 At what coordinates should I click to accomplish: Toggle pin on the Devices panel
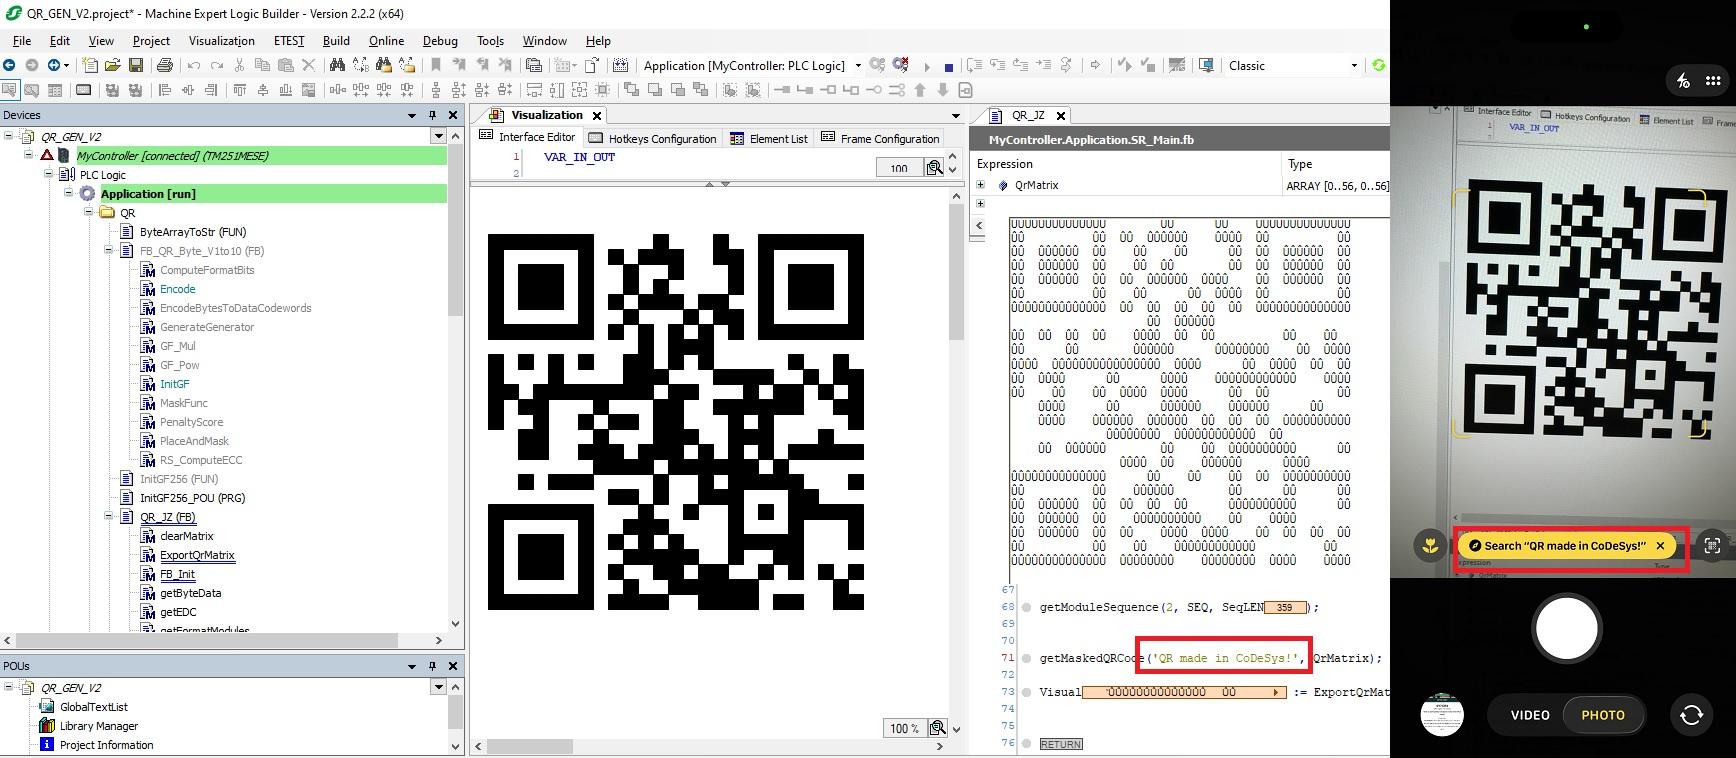[432, 115]
